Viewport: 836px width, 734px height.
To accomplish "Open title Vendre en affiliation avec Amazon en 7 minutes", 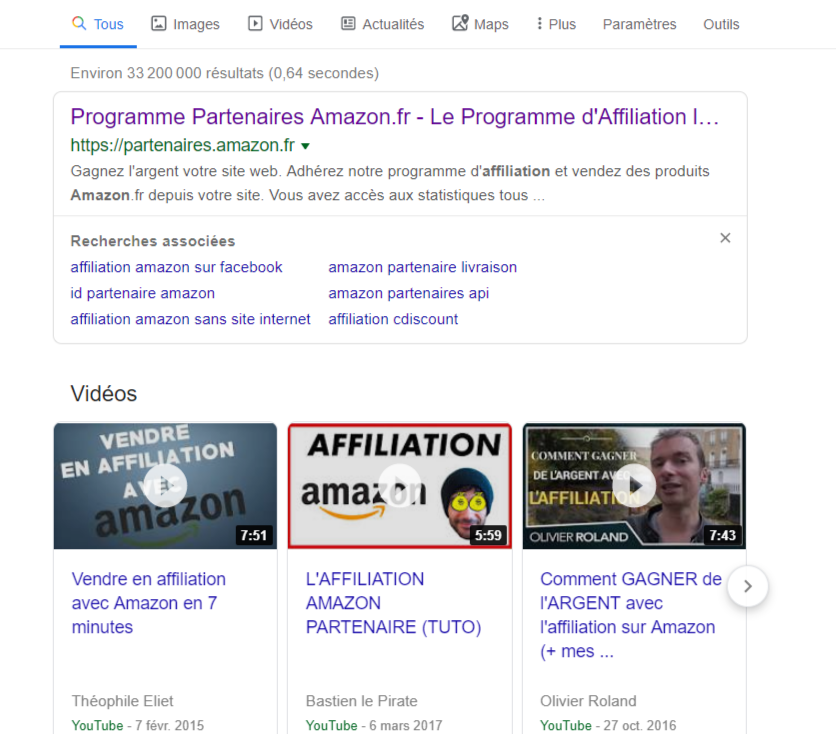I will coord(149,603).
